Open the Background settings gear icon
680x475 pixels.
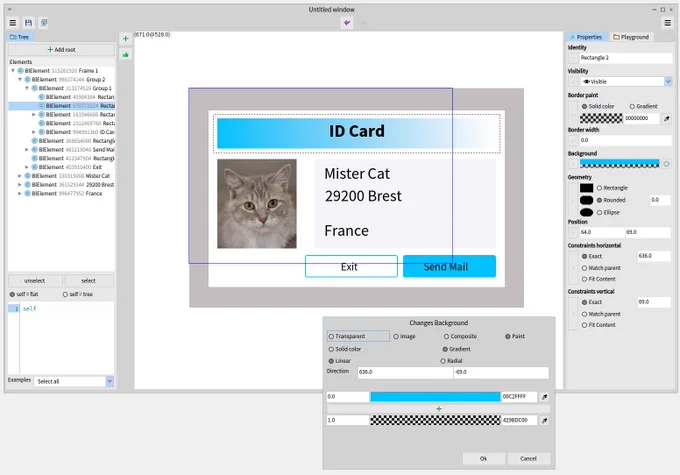667,164
